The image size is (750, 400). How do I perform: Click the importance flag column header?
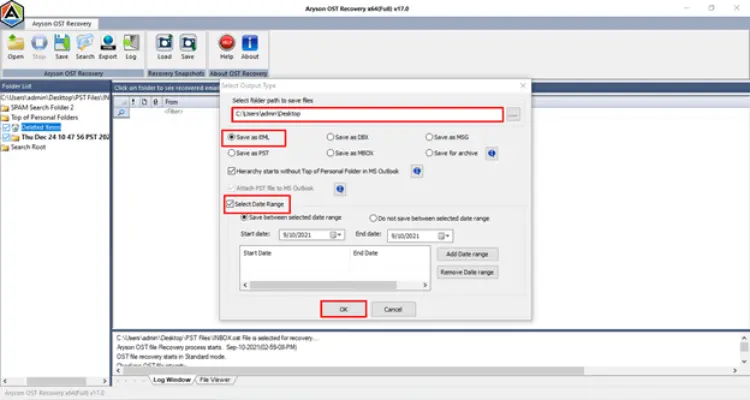pyautogui.click(x=133, y=102)
